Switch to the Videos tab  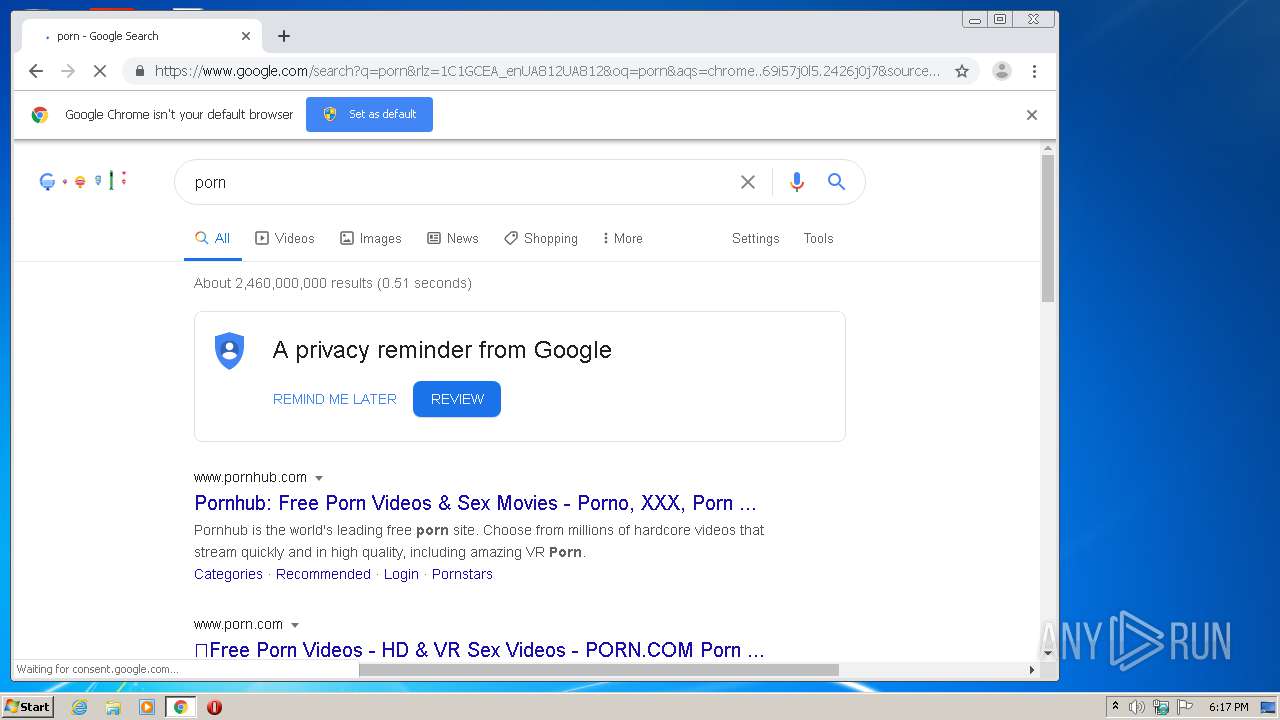pyautogui.click(x=285, y=238)
